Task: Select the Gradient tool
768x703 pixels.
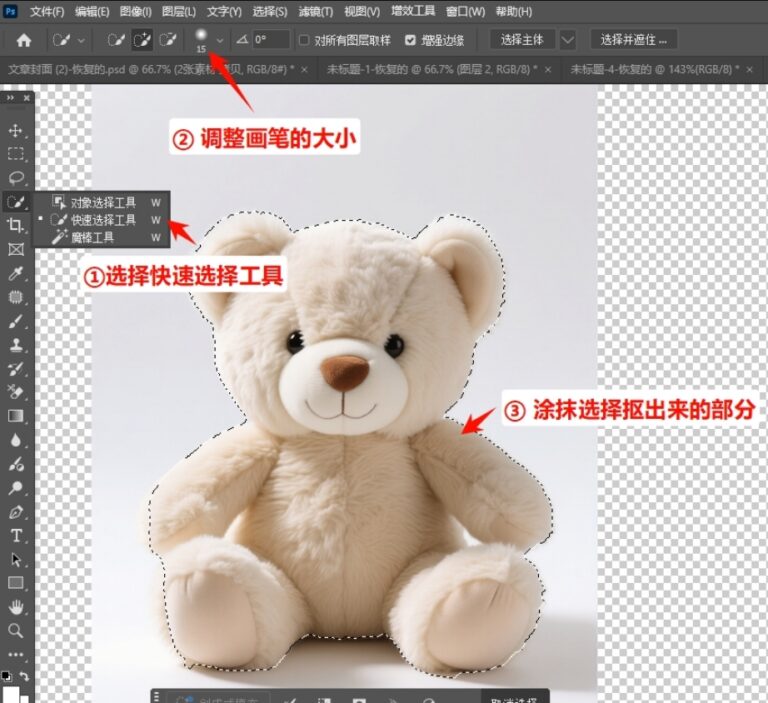Action: pos(16,416)
